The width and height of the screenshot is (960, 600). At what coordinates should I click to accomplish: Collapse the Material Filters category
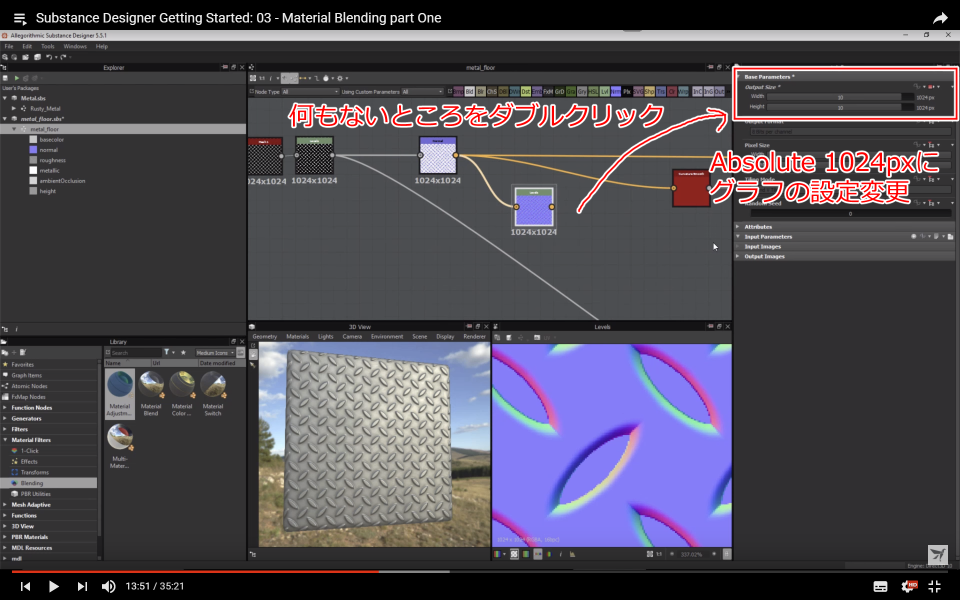[x=5, y=440]
